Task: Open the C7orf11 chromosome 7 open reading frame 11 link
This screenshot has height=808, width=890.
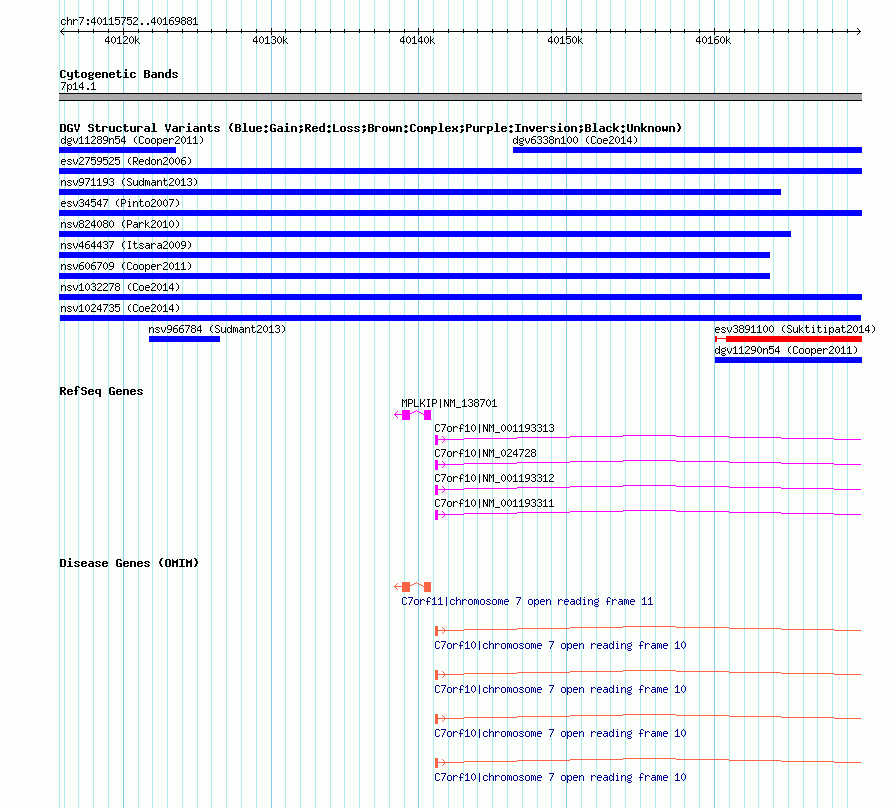Action: pos(527,601)
